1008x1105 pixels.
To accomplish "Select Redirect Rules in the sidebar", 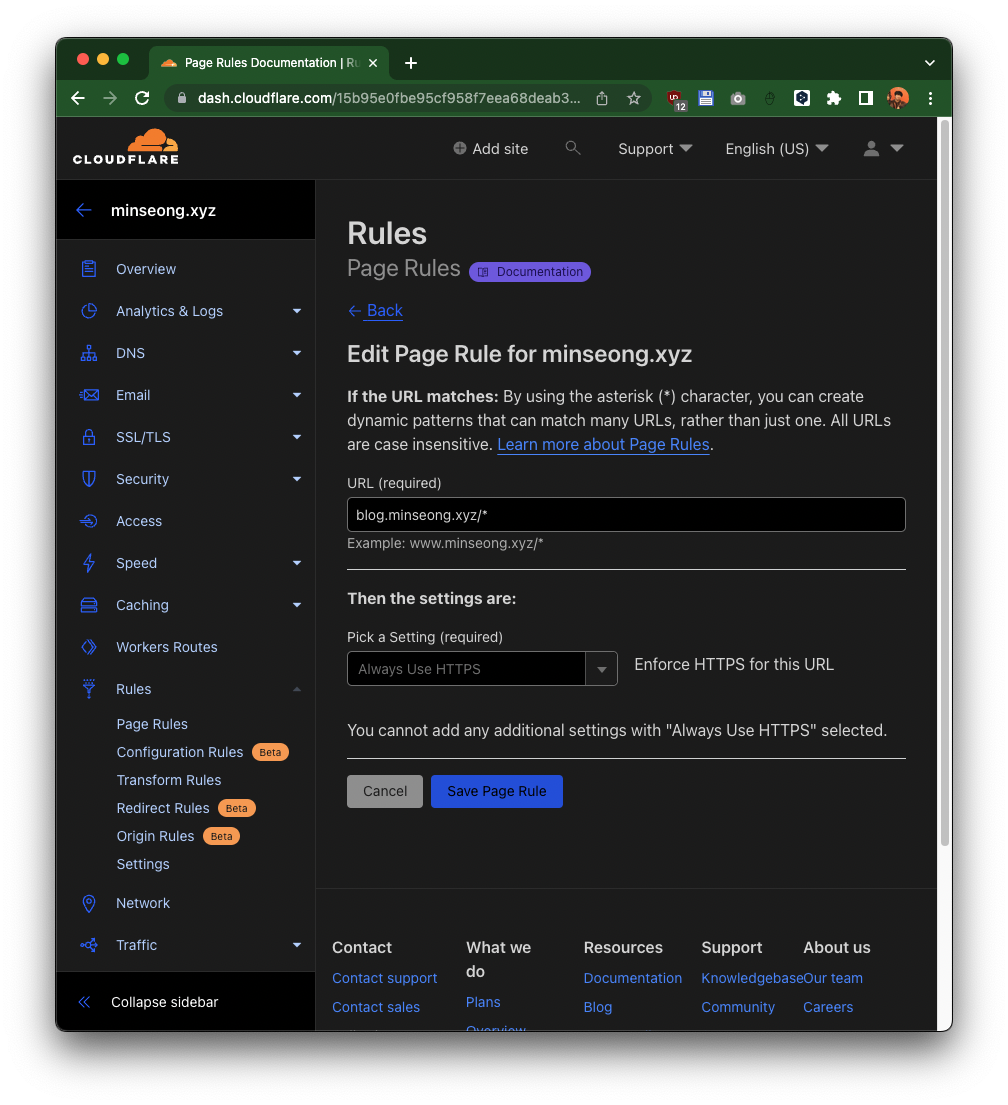I will click(163, 808).
